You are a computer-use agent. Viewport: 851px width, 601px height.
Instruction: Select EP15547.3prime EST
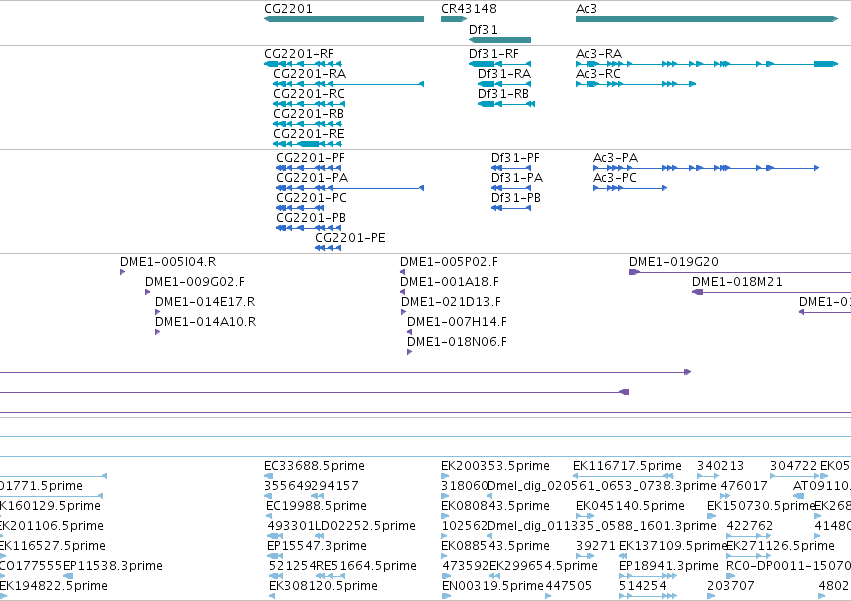tap(275, 556)
